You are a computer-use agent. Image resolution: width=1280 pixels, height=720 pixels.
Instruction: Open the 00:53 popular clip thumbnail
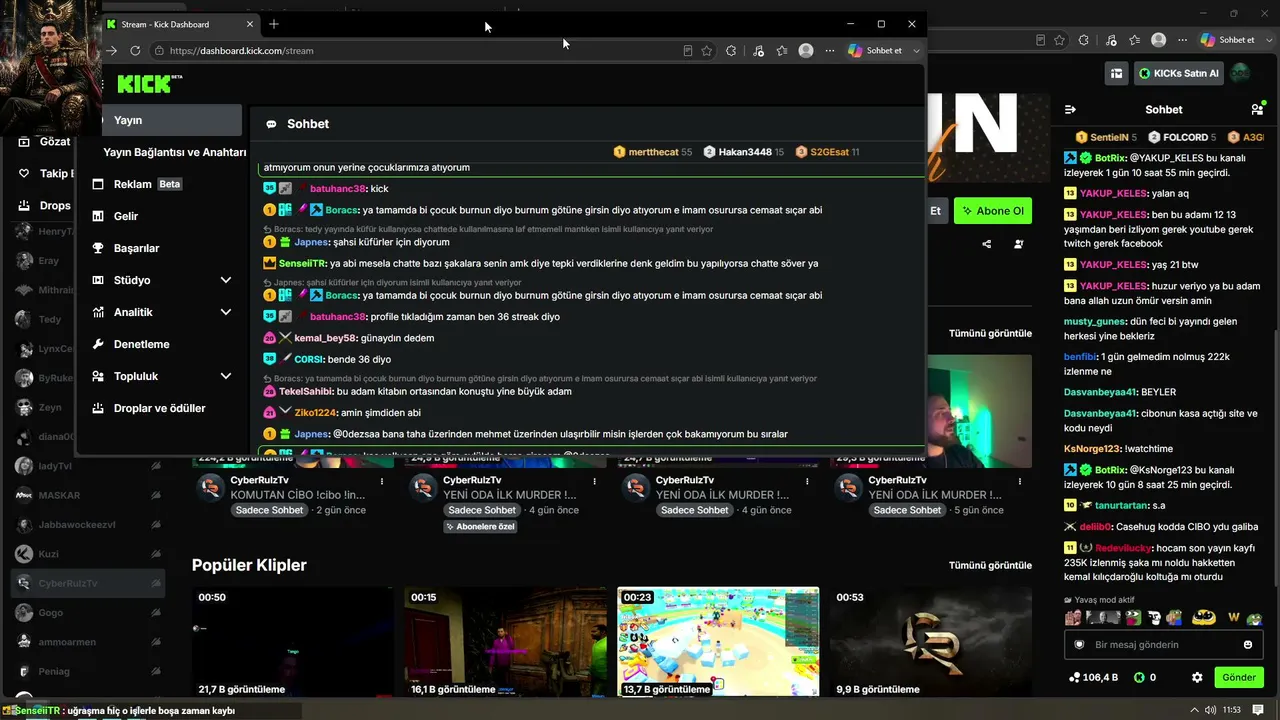[930, 642]
